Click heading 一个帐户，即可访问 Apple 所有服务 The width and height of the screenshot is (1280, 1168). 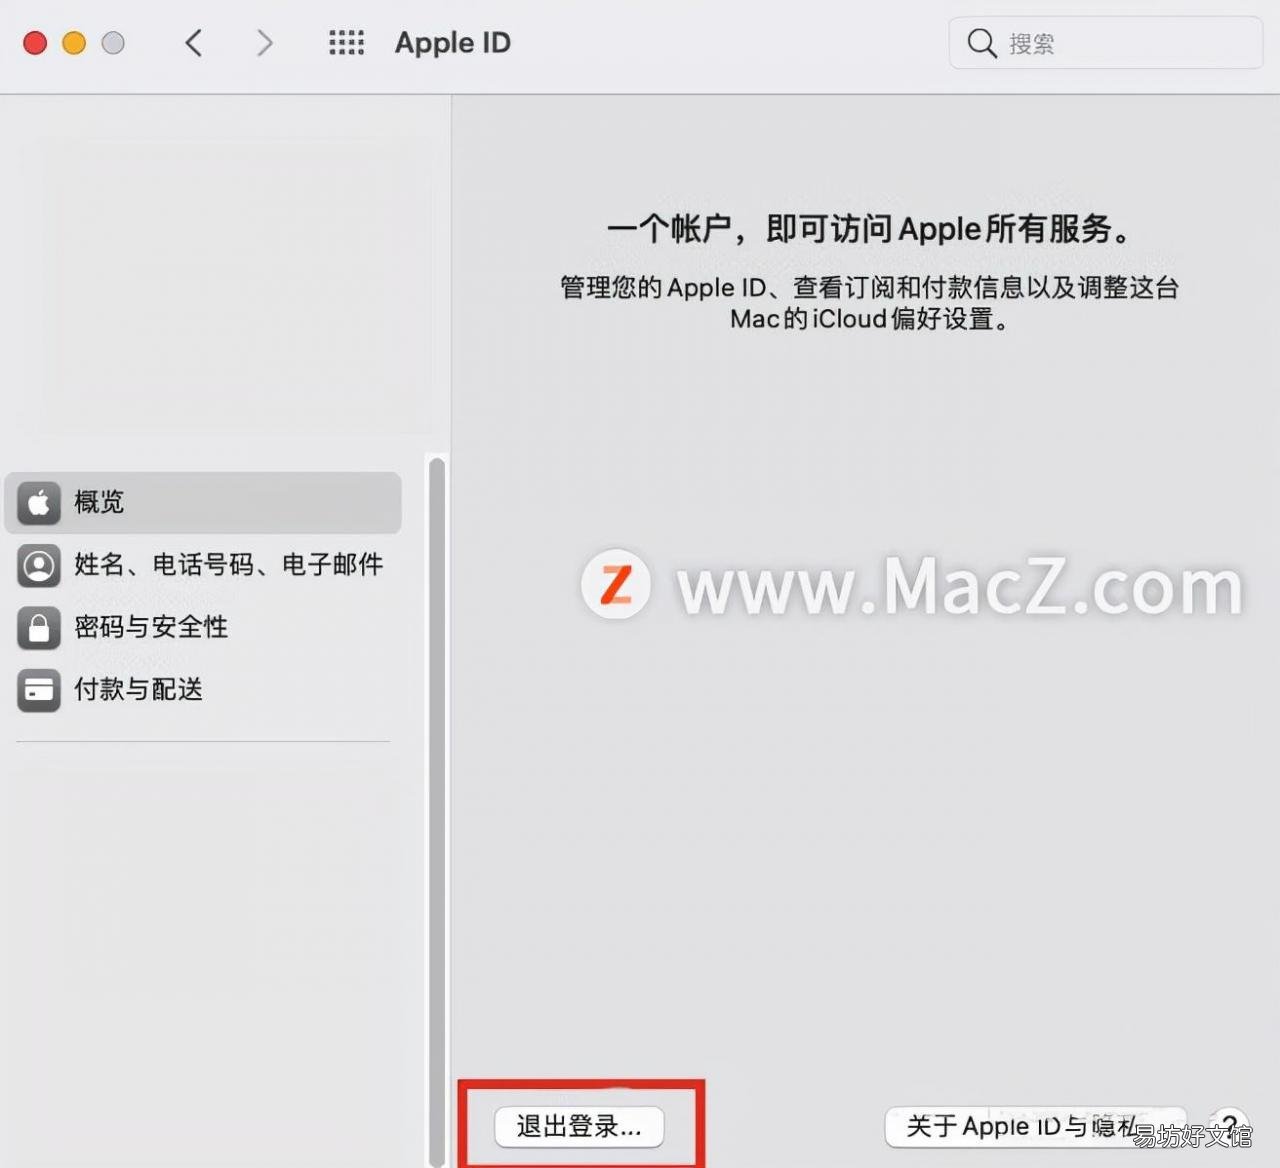(869, 229)
